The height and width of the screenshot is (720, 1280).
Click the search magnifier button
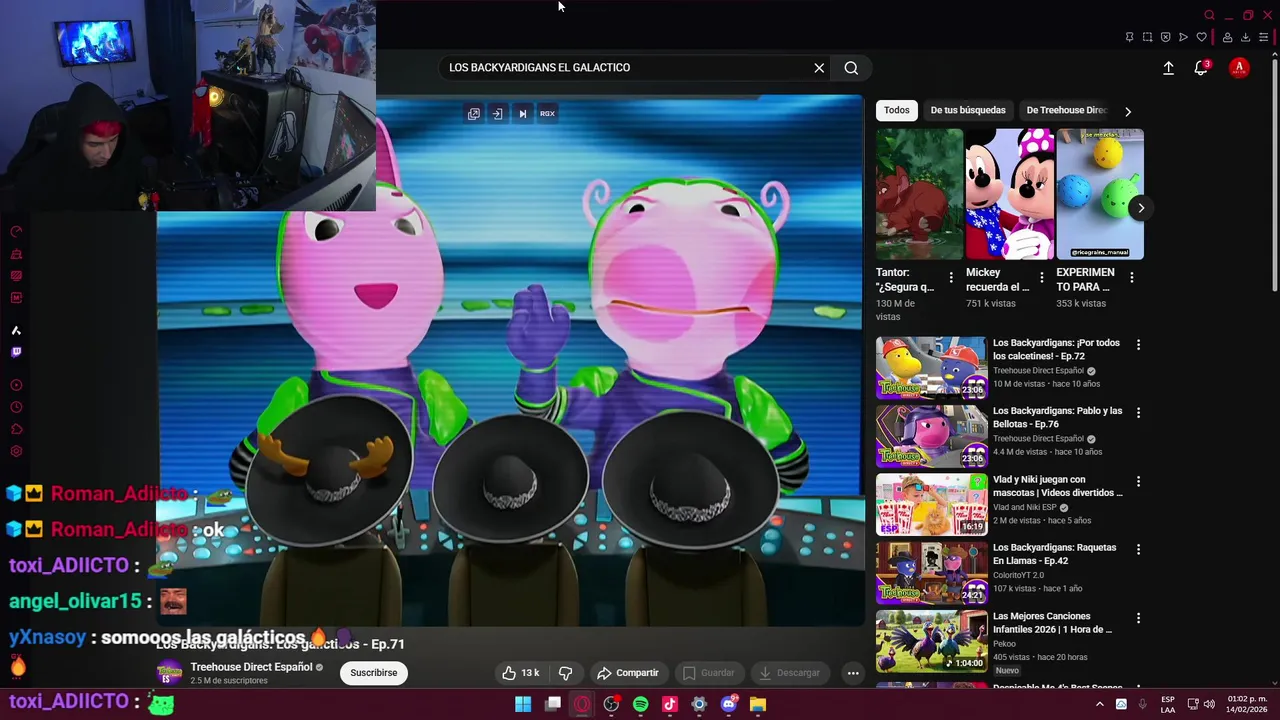(x=851, y=68)
